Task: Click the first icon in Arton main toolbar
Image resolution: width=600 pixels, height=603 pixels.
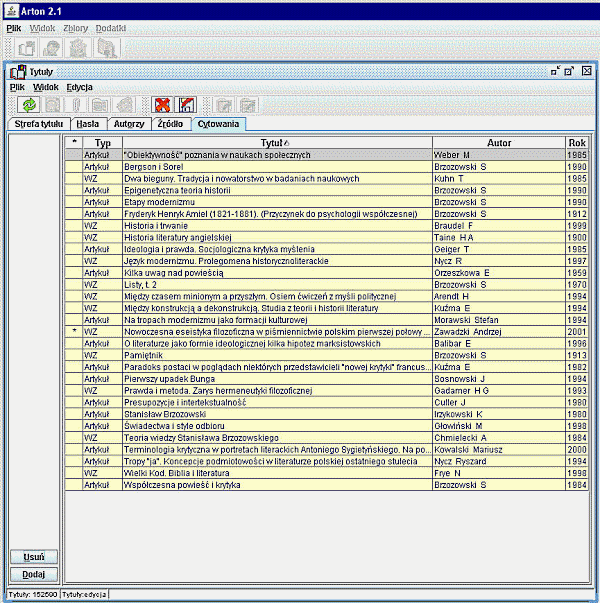Action: [27, 48]
